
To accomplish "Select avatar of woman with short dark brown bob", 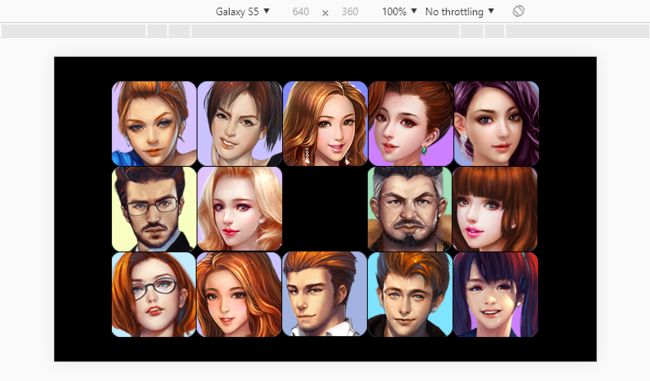I will [240, 124].
